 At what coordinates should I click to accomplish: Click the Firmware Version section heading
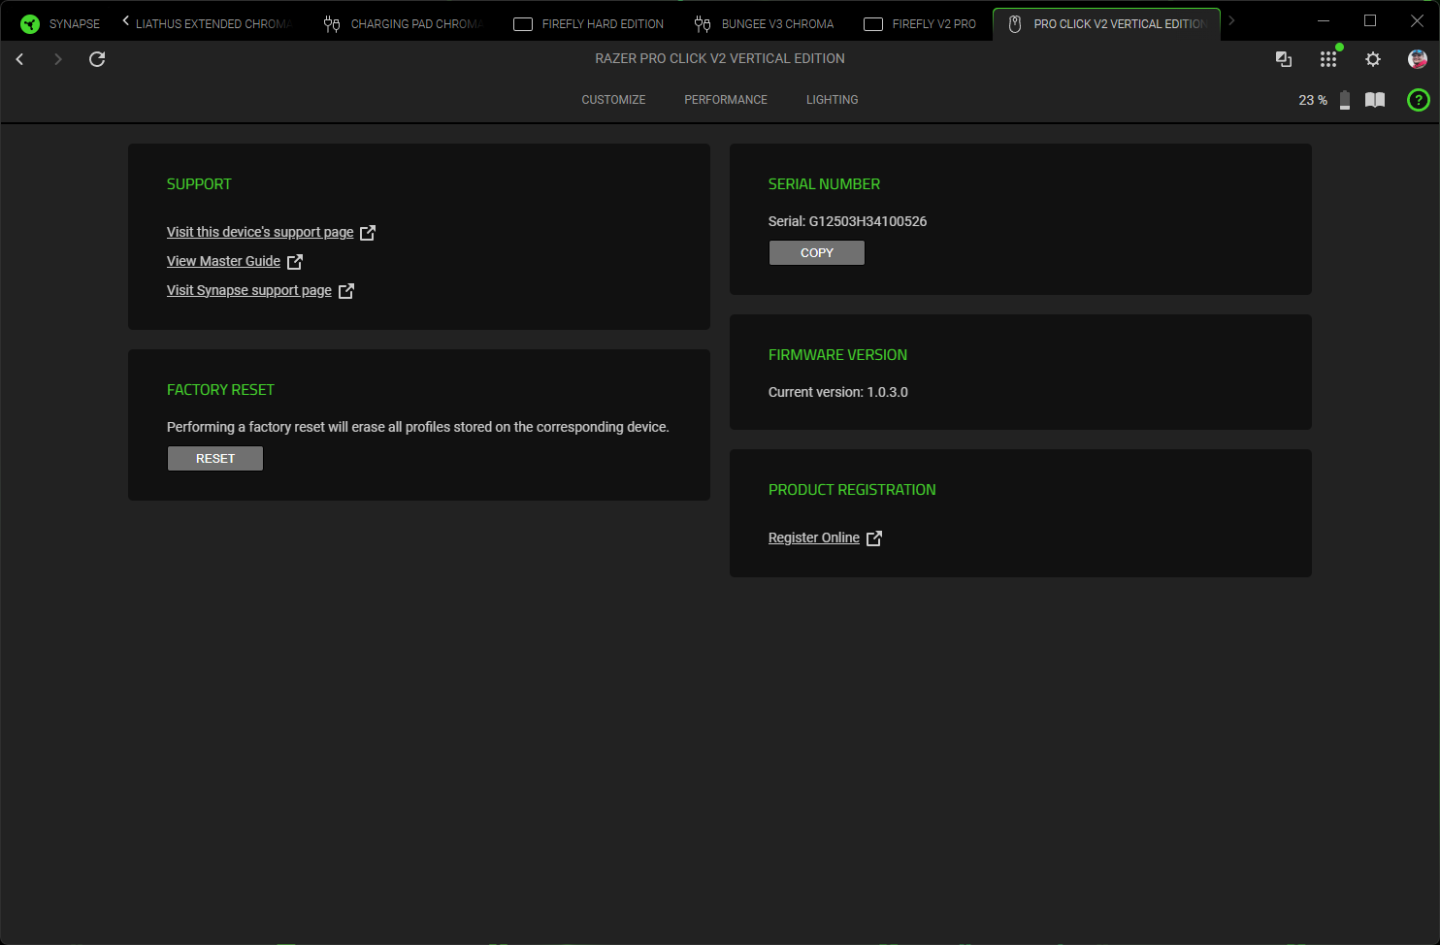pos(838,355)
